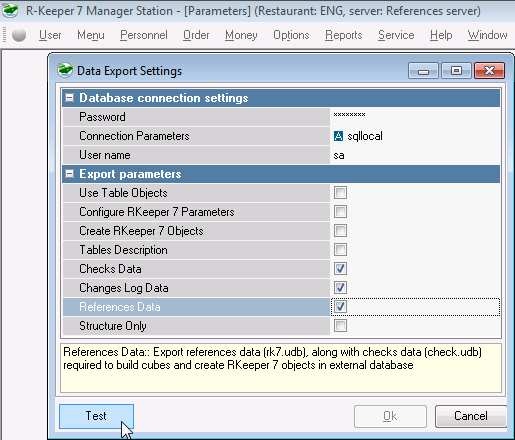Click the R-Keeper app icon in title bar
The image size is (515, 440).
[x=11, y=10]
